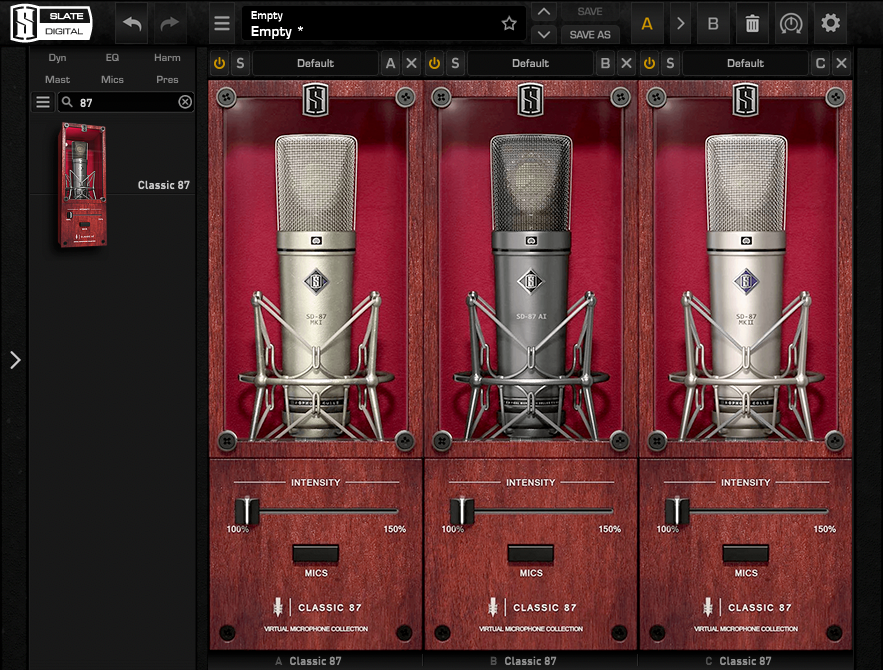Open module A Default preset dropdown

click(x=315, y=63)
